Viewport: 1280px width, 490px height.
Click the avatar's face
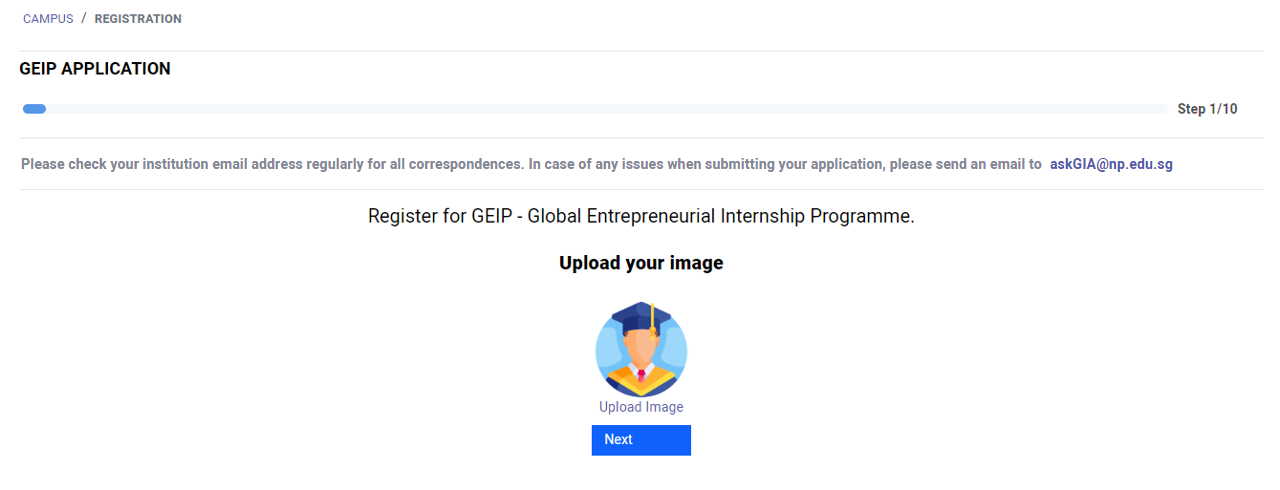[641, 349]
